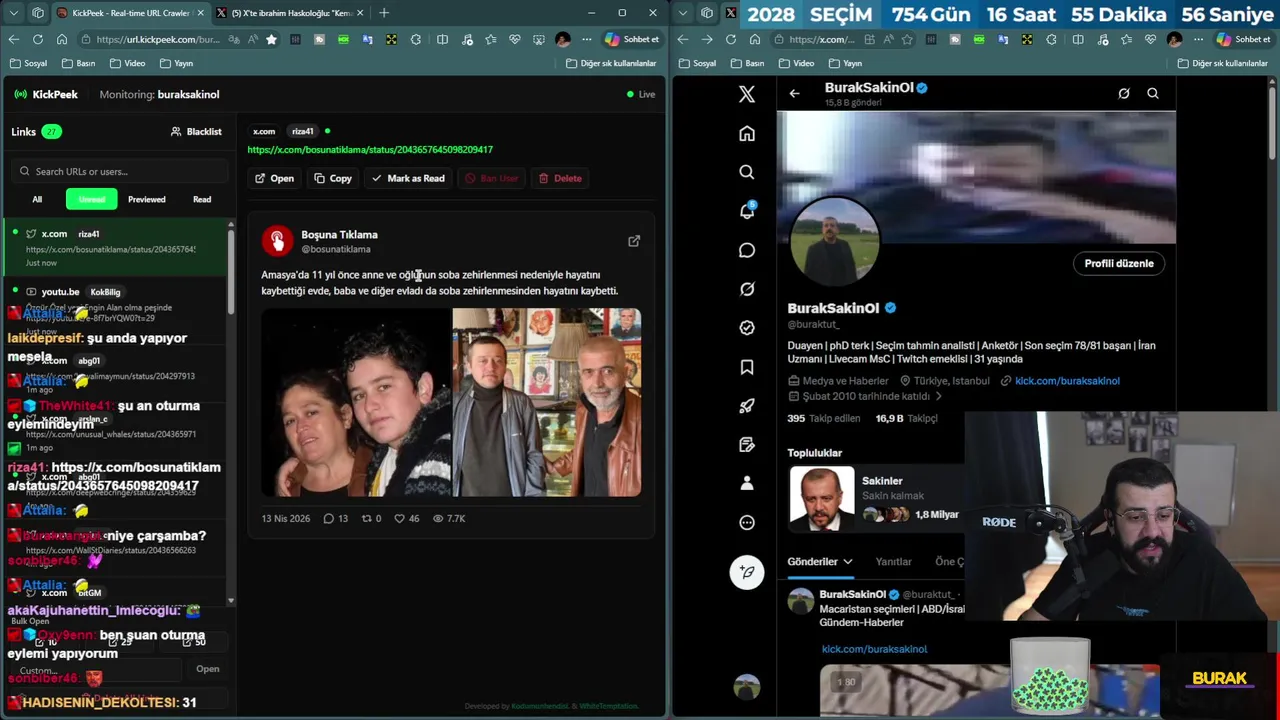Viewport: 1280px width, 720px height.
Task: Click Boşuna Tıklama avatar in preview
Action: 277,241
